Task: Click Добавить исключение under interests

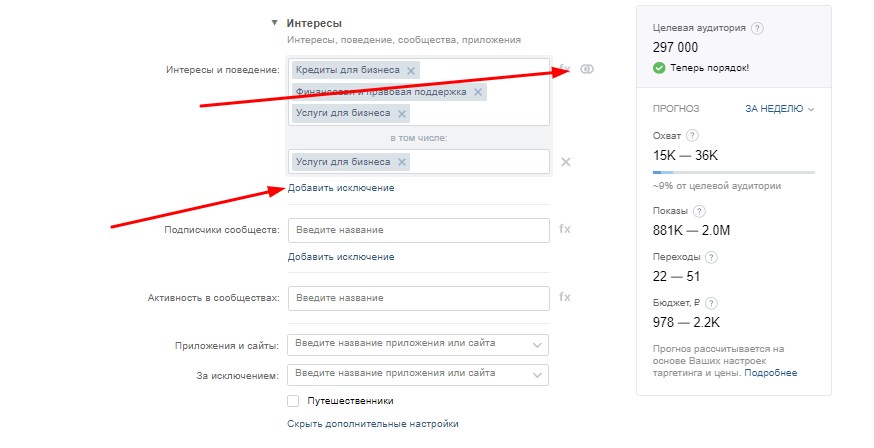Action: click(x=341, y=188)
